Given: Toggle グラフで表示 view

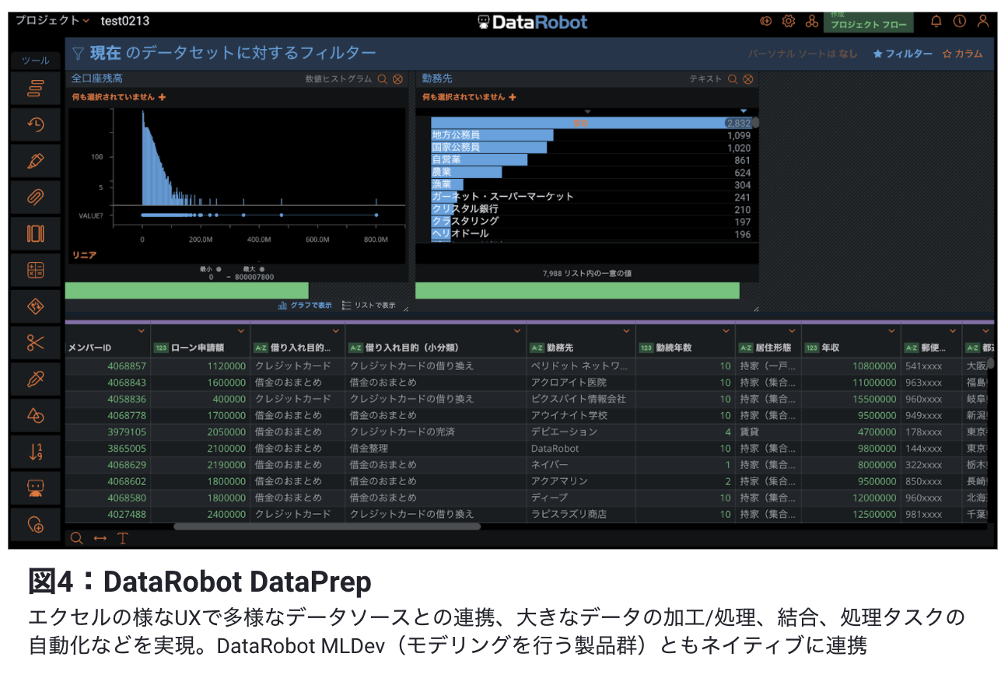Looking at the screenshot, I should click(x=305, y=305).
